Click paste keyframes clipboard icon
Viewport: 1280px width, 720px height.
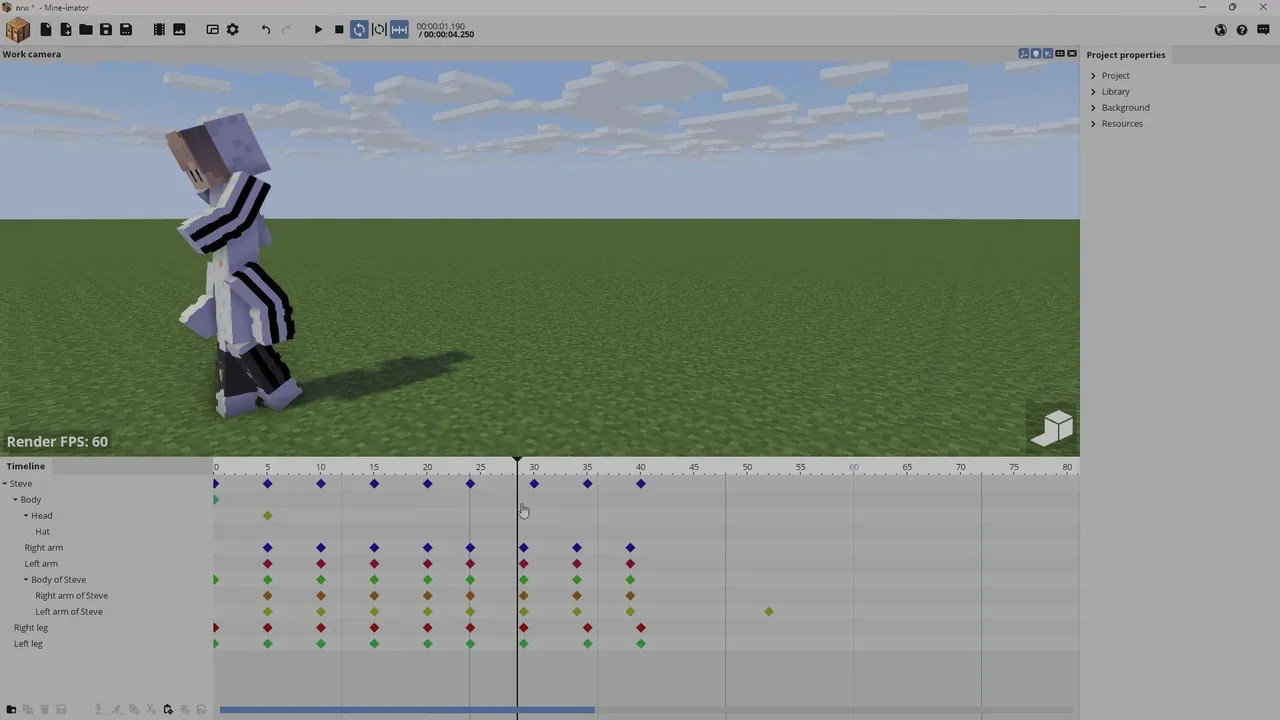coord(168,709)
